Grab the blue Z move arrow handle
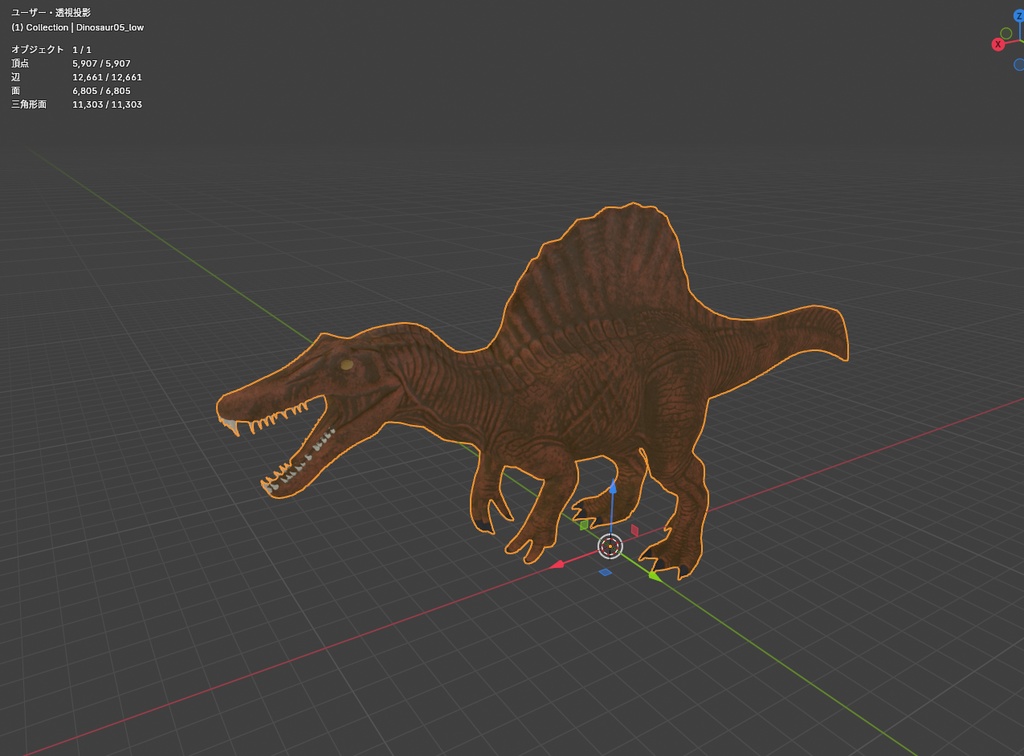Image resolution: width=1024 pixels, height=756 pixels. tap(613, 487)
